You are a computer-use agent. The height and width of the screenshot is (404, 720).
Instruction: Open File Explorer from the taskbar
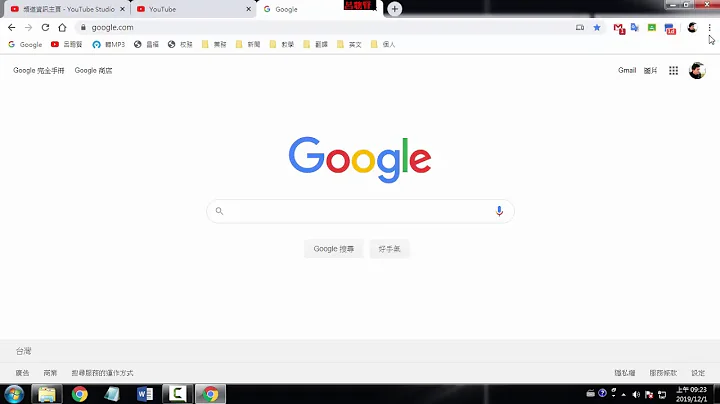coord(46,394)
